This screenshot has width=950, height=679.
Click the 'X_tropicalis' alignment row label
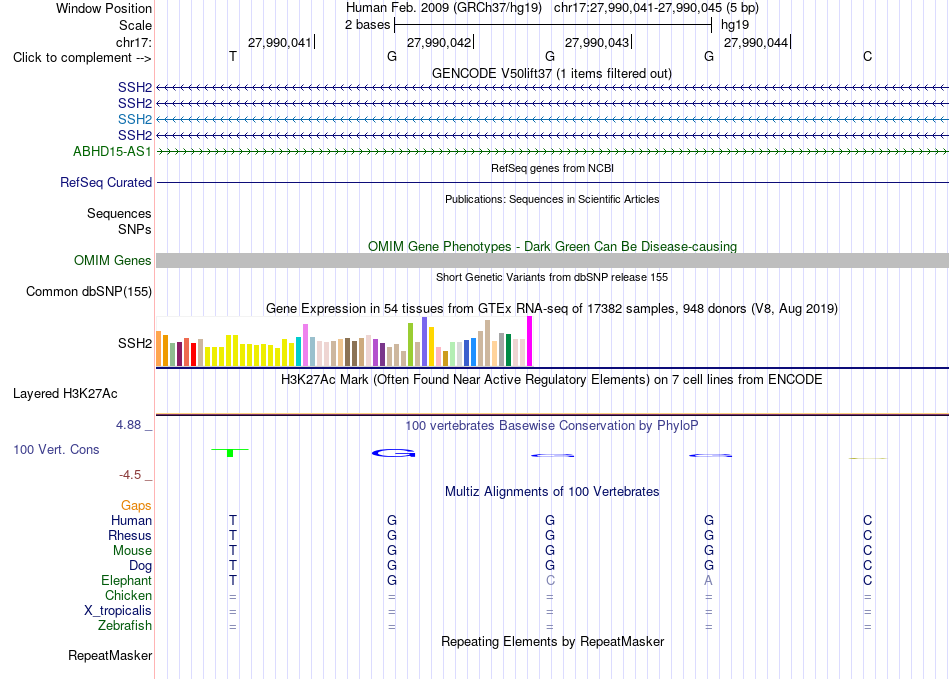click(118, 611)
